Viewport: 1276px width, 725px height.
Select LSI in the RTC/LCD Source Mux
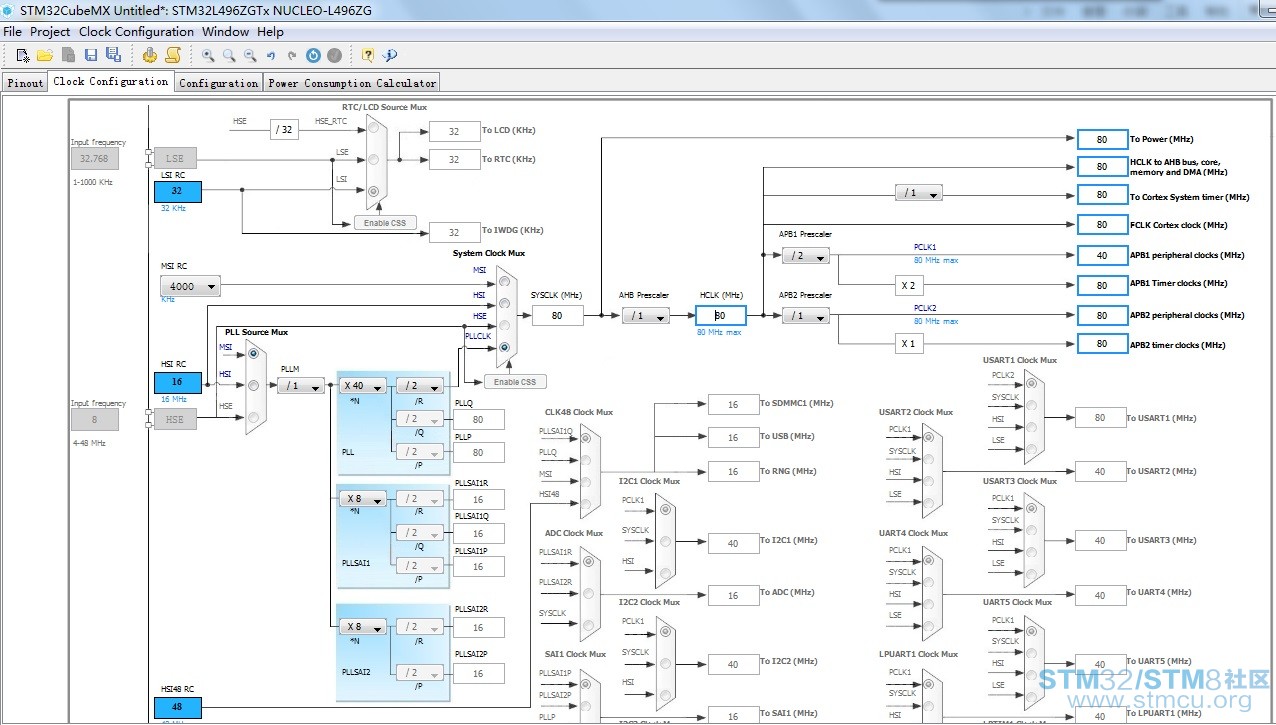pyautogui.click(x=374, y=190)
